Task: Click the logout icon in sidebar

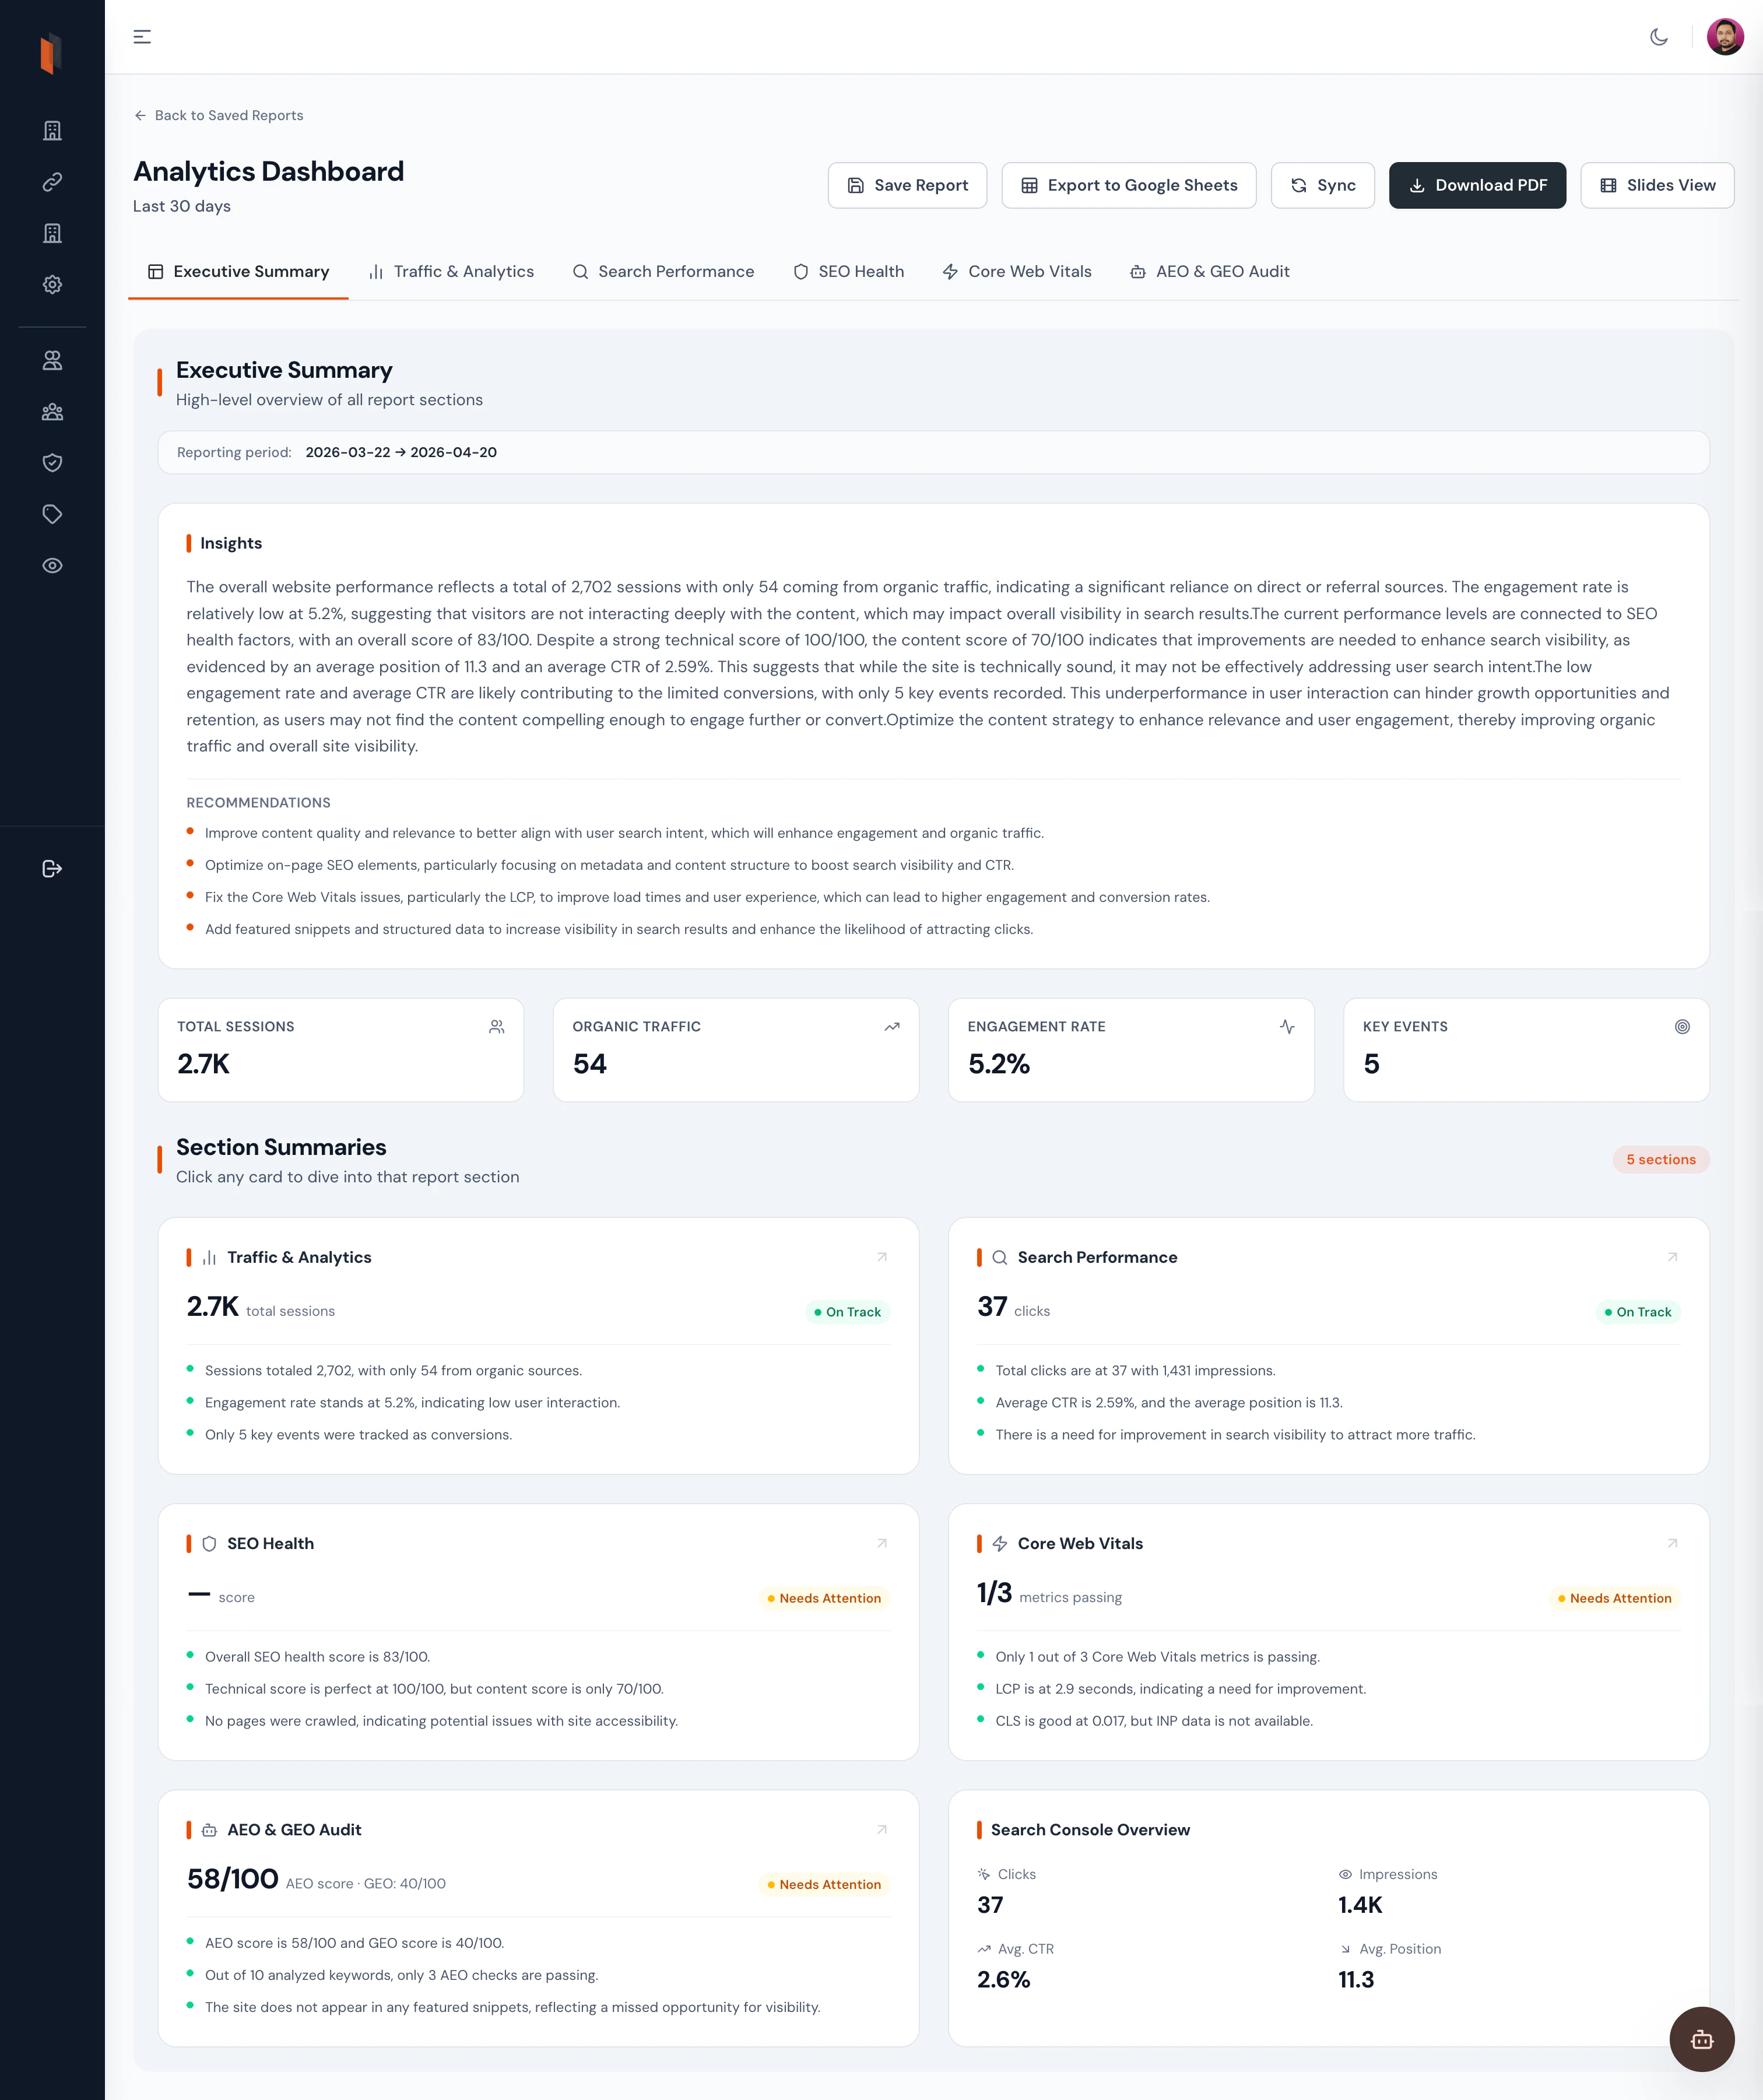Action: [x=52, y=868]
